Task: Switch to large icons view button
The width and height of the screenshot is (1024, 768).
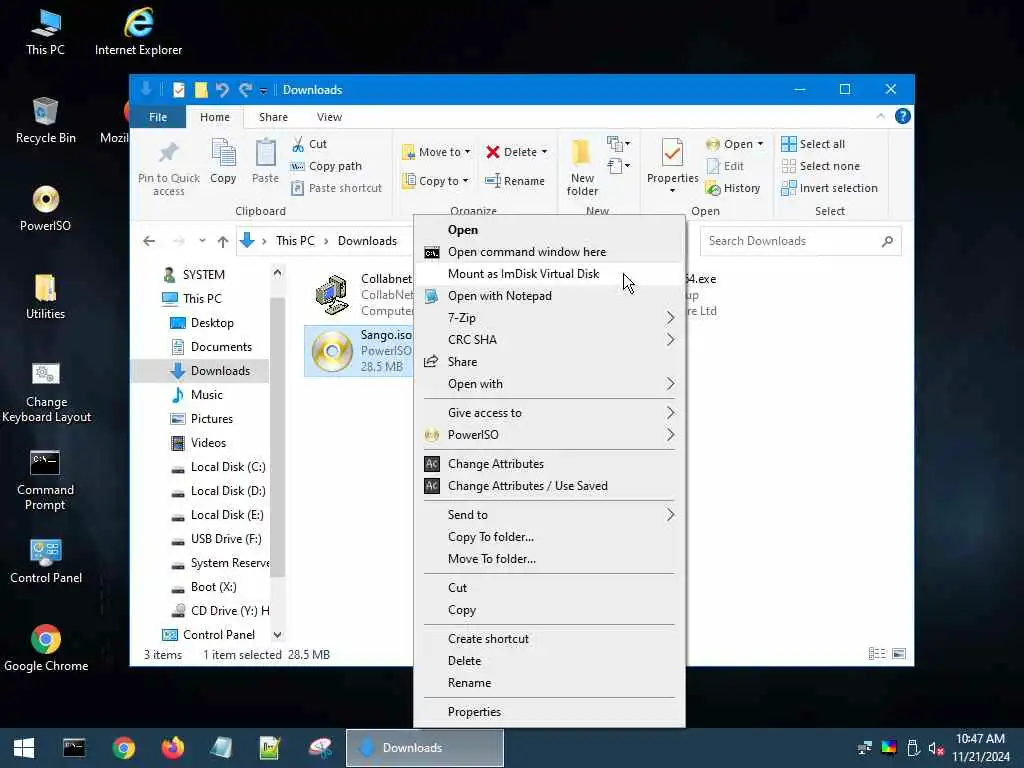Action: pos(899,654)
